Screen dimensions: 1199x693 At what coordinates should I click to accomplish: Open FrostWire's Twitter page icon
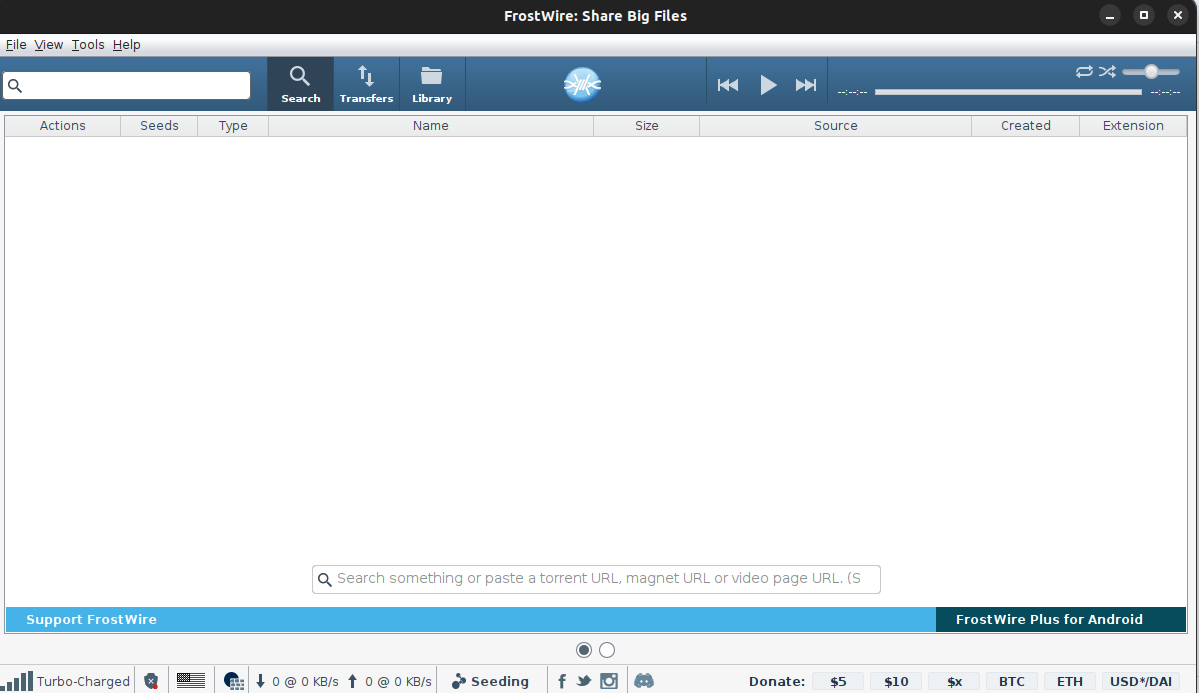584,681
